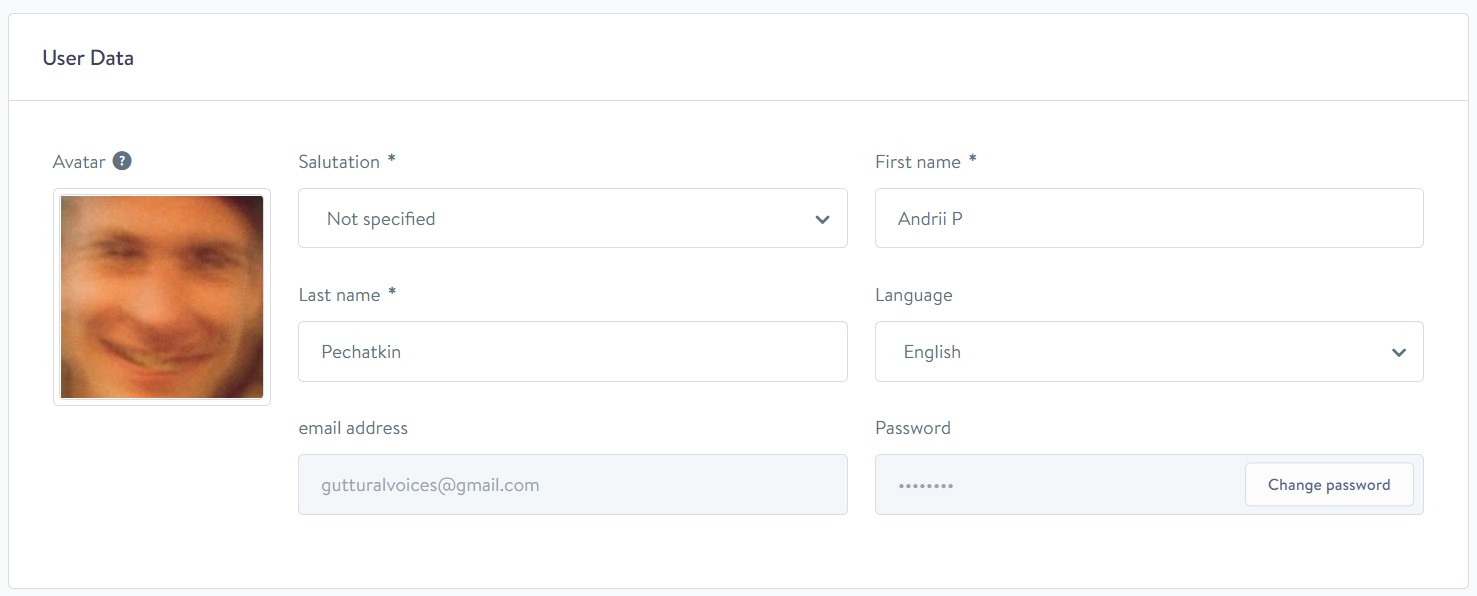Click the avatar profile picture
Viewport: 1477px width, 596px height.
tap(162, 297)
